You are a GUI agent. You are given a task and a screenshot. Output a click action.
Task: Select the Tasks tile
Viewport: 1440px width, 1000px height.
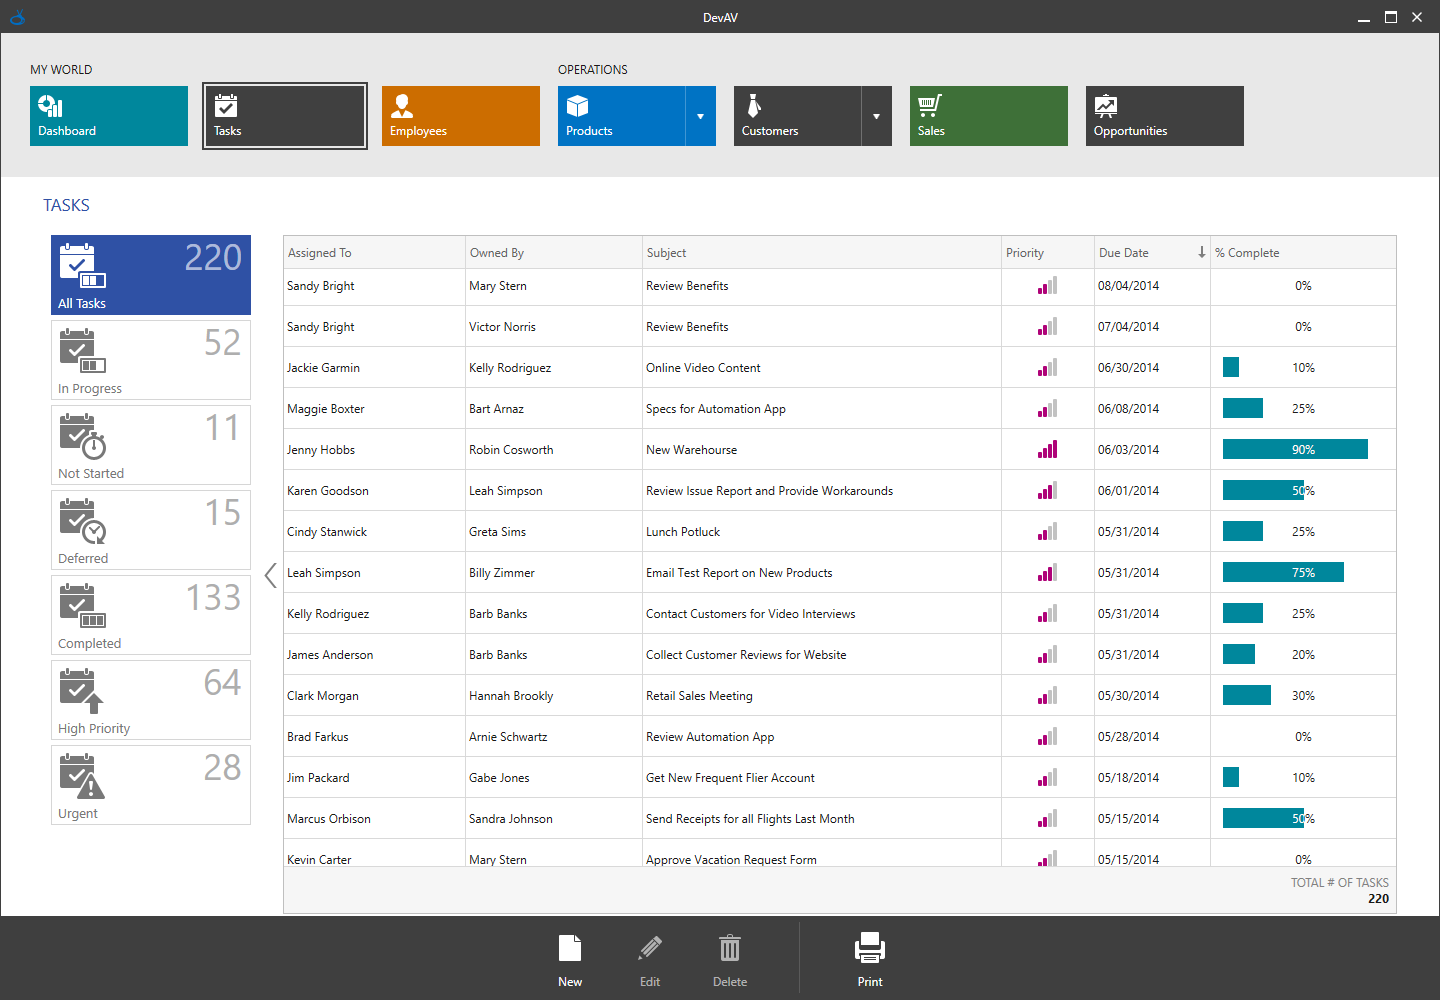point(284,115)
